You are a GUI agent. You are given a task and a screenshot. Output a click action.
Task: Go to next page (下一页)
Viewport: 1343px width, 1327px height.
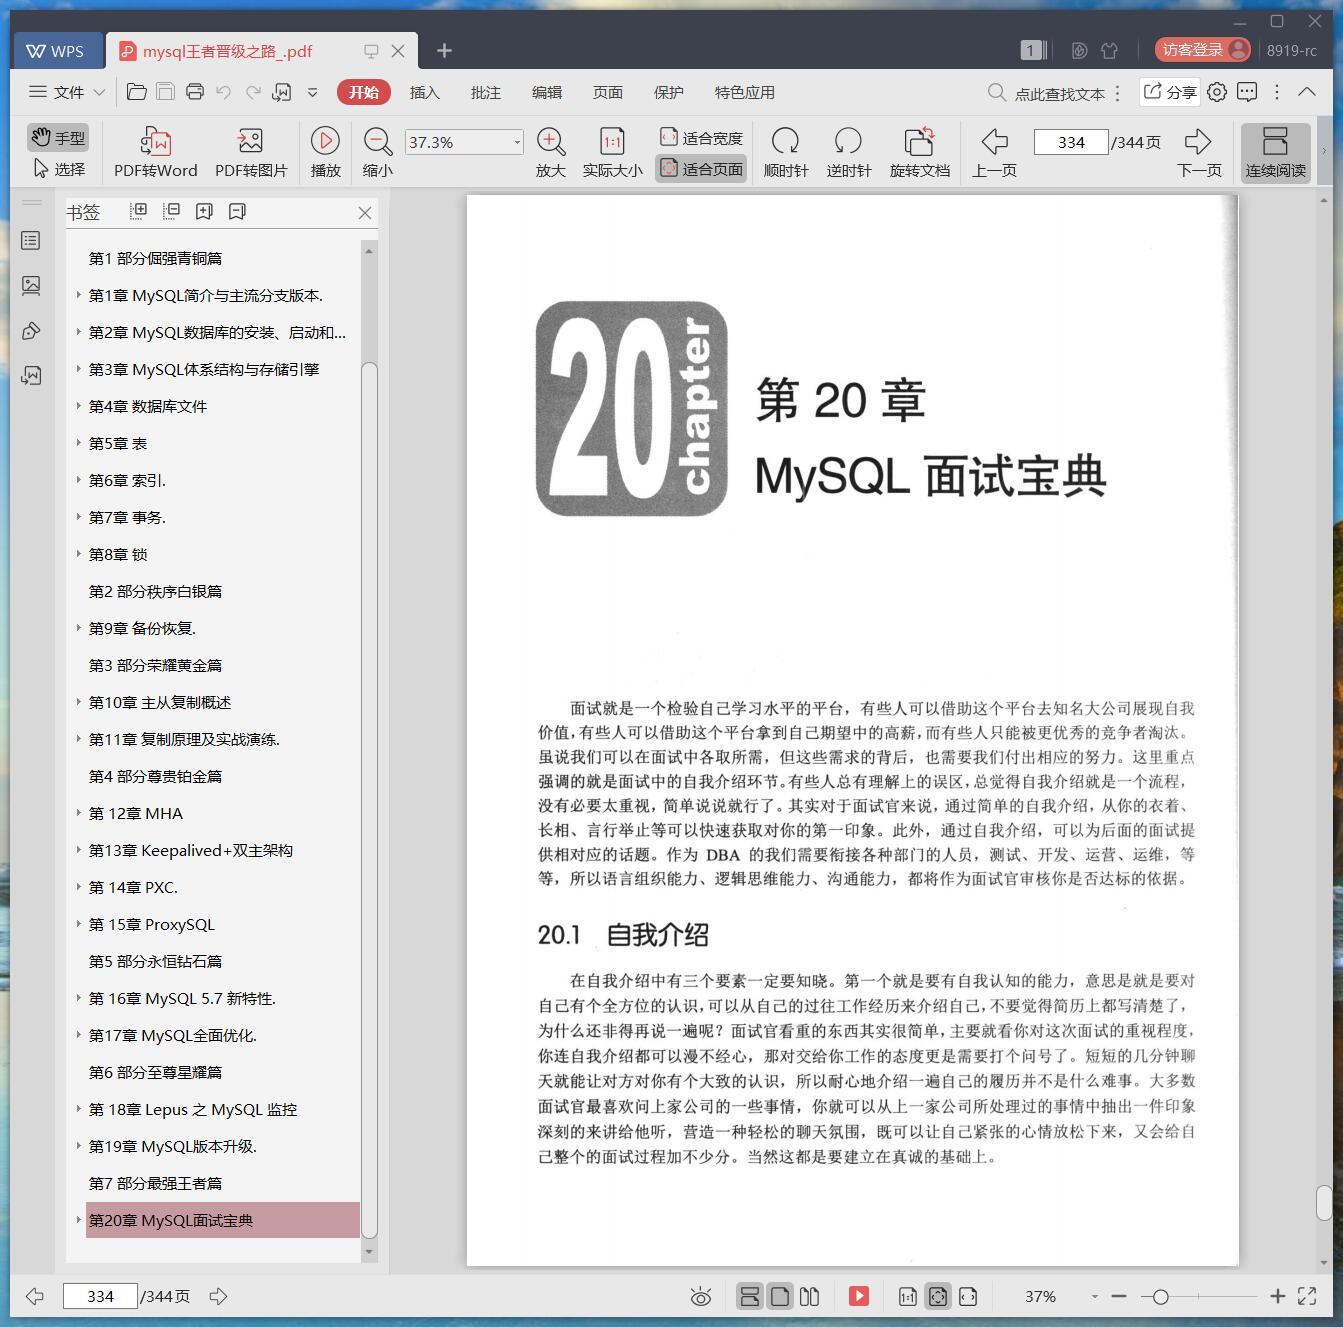tap(1199, 152)
